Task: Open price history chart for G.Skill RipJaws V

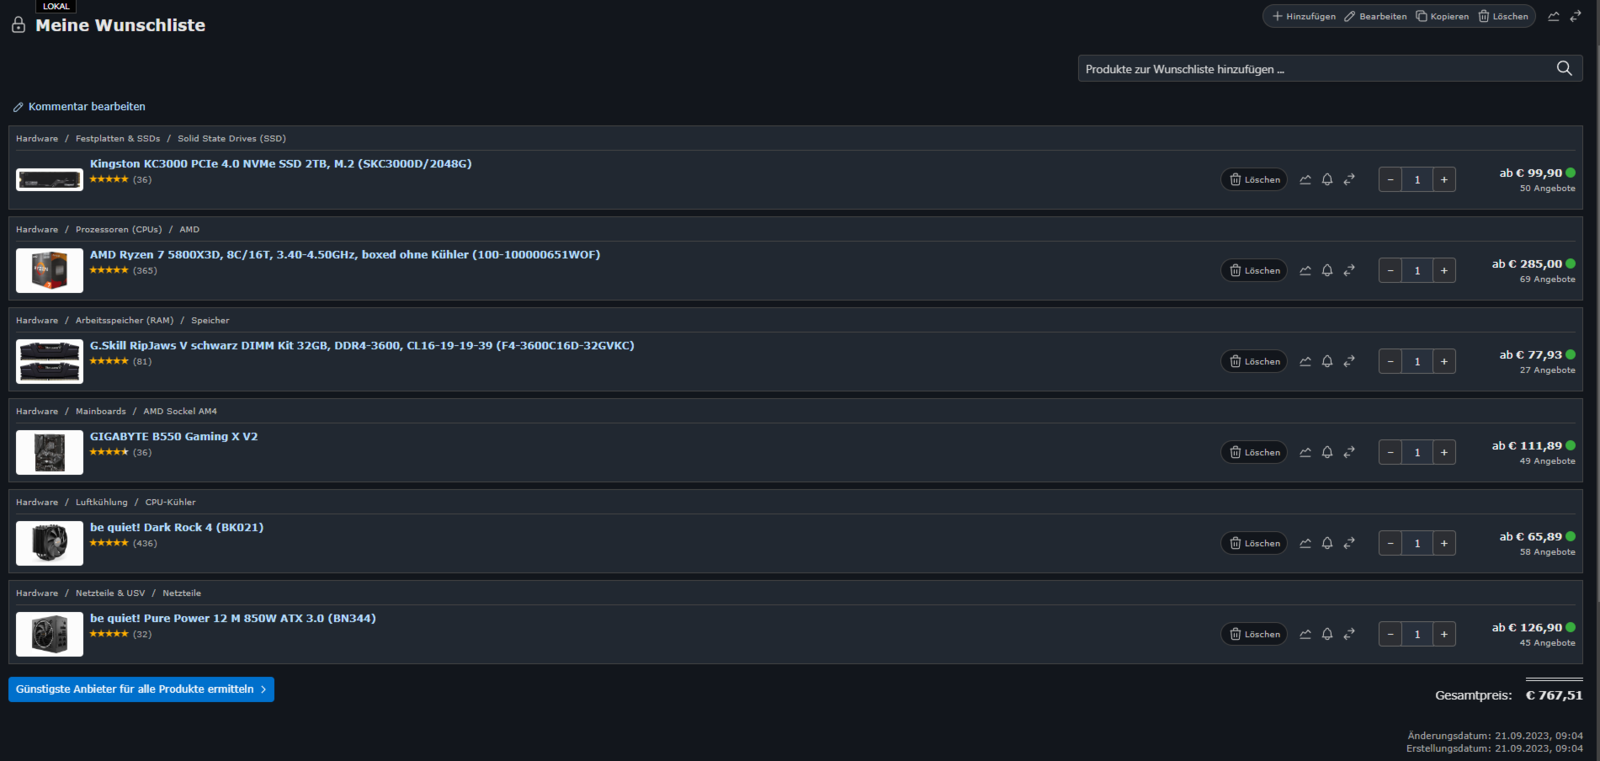Action: 1305,362
